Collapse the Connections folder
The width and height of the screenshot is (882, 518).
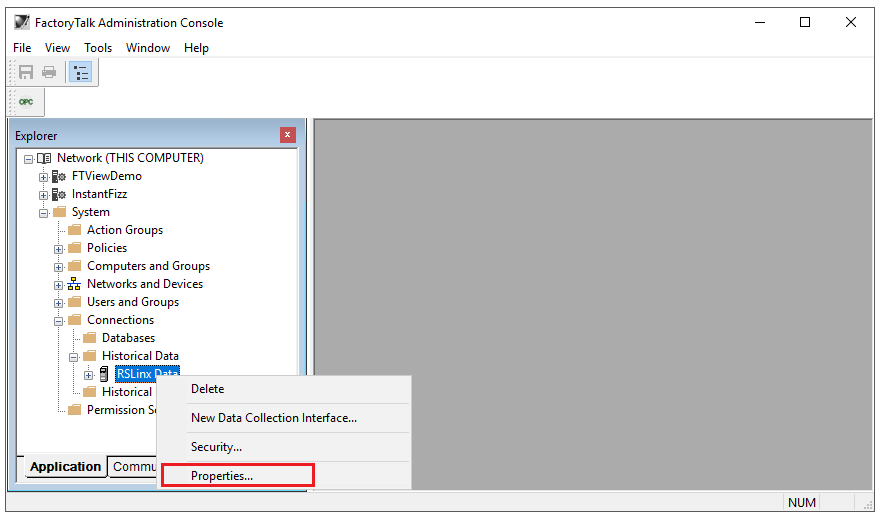click(58, 321)
